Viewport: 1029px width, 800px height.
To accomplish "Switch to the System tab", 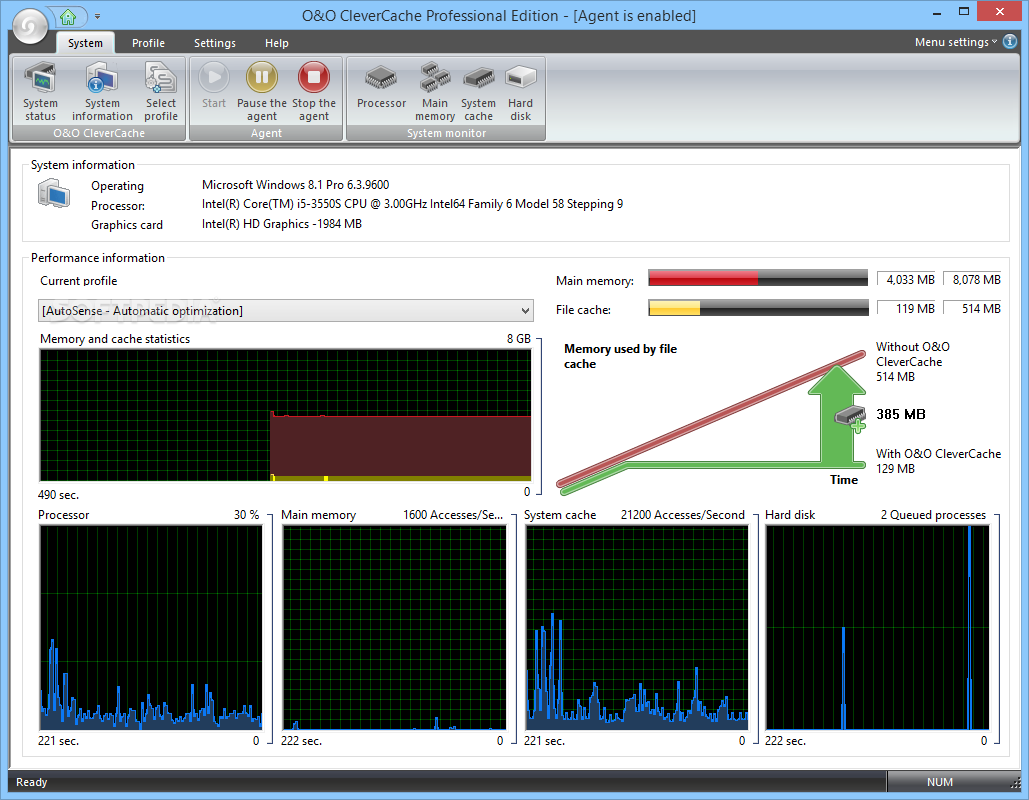I will pos(85,43).
